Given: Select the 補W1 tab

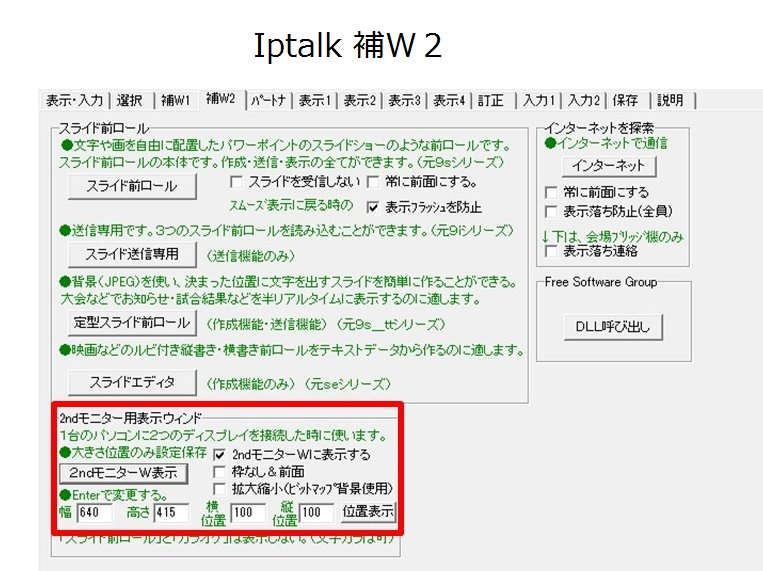Looking at the screenshot, I should [176, 100].
